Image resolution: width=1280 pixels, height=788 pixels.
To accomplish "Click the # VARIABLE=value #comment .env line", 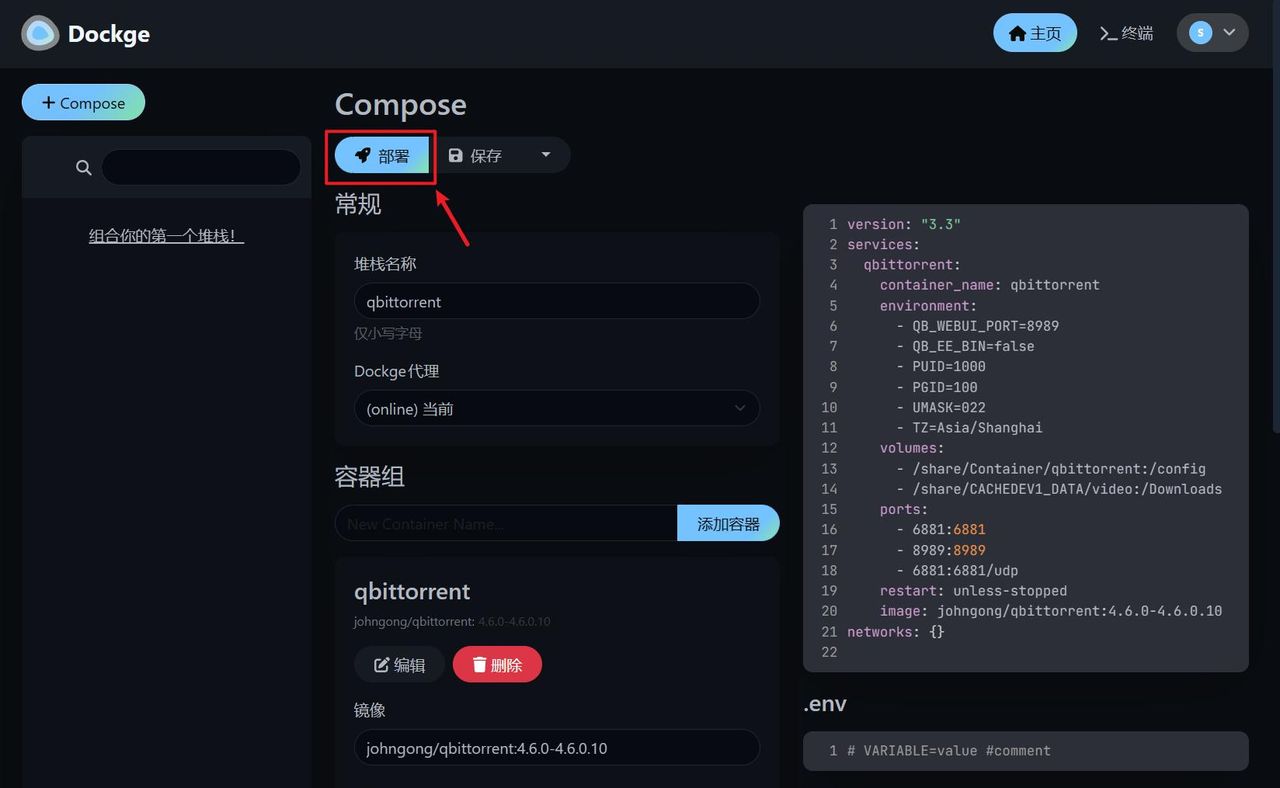I will coord(949,750).
